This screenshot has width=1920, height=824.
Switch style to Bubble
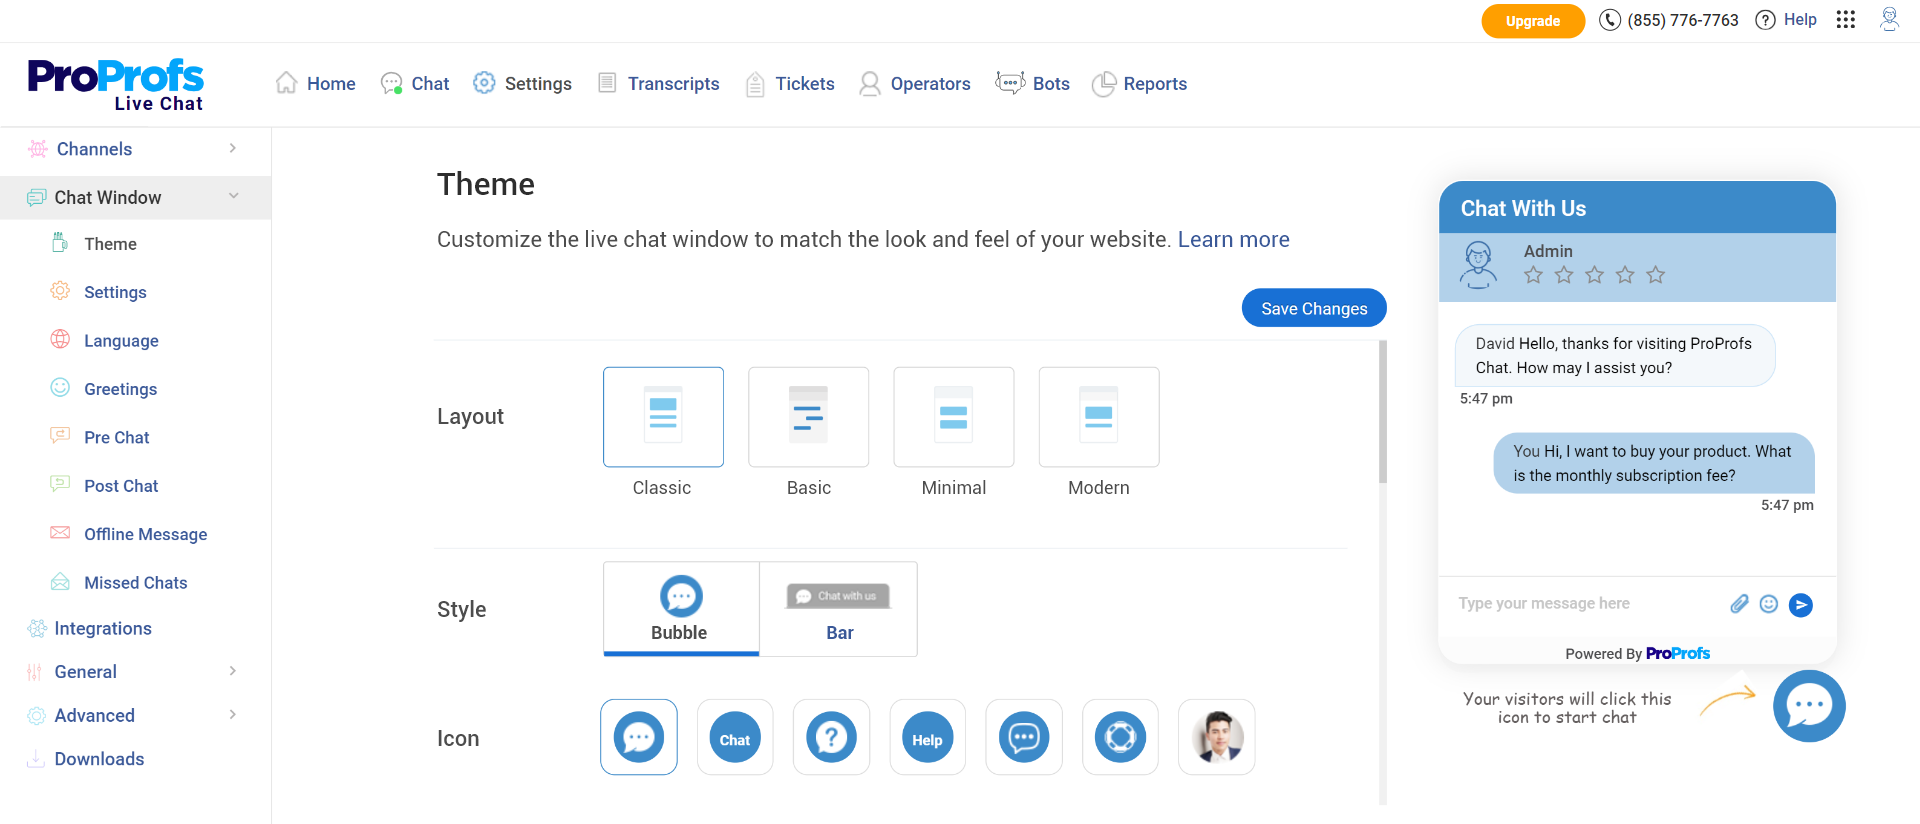(x=681, y=609)
